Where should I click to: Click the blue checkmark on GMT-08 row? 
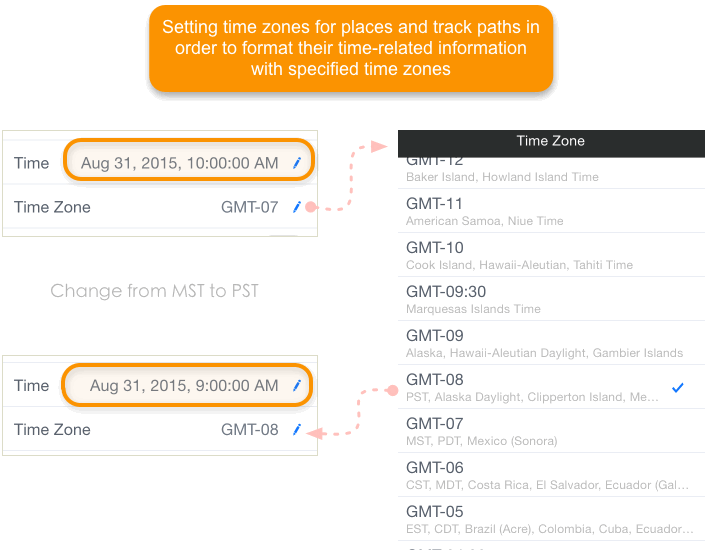(678, 387)
